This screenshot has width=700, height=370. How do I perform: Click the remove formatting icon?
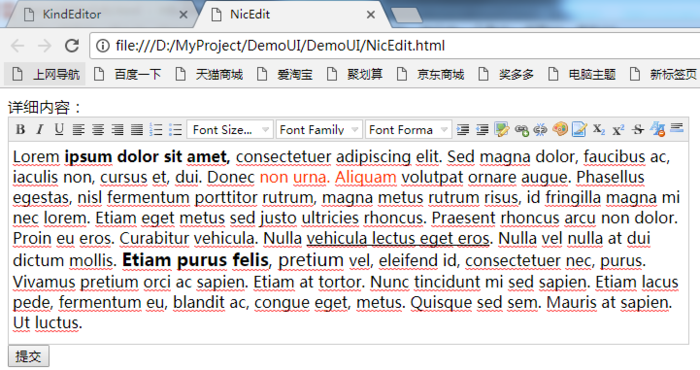coord(658,129)
